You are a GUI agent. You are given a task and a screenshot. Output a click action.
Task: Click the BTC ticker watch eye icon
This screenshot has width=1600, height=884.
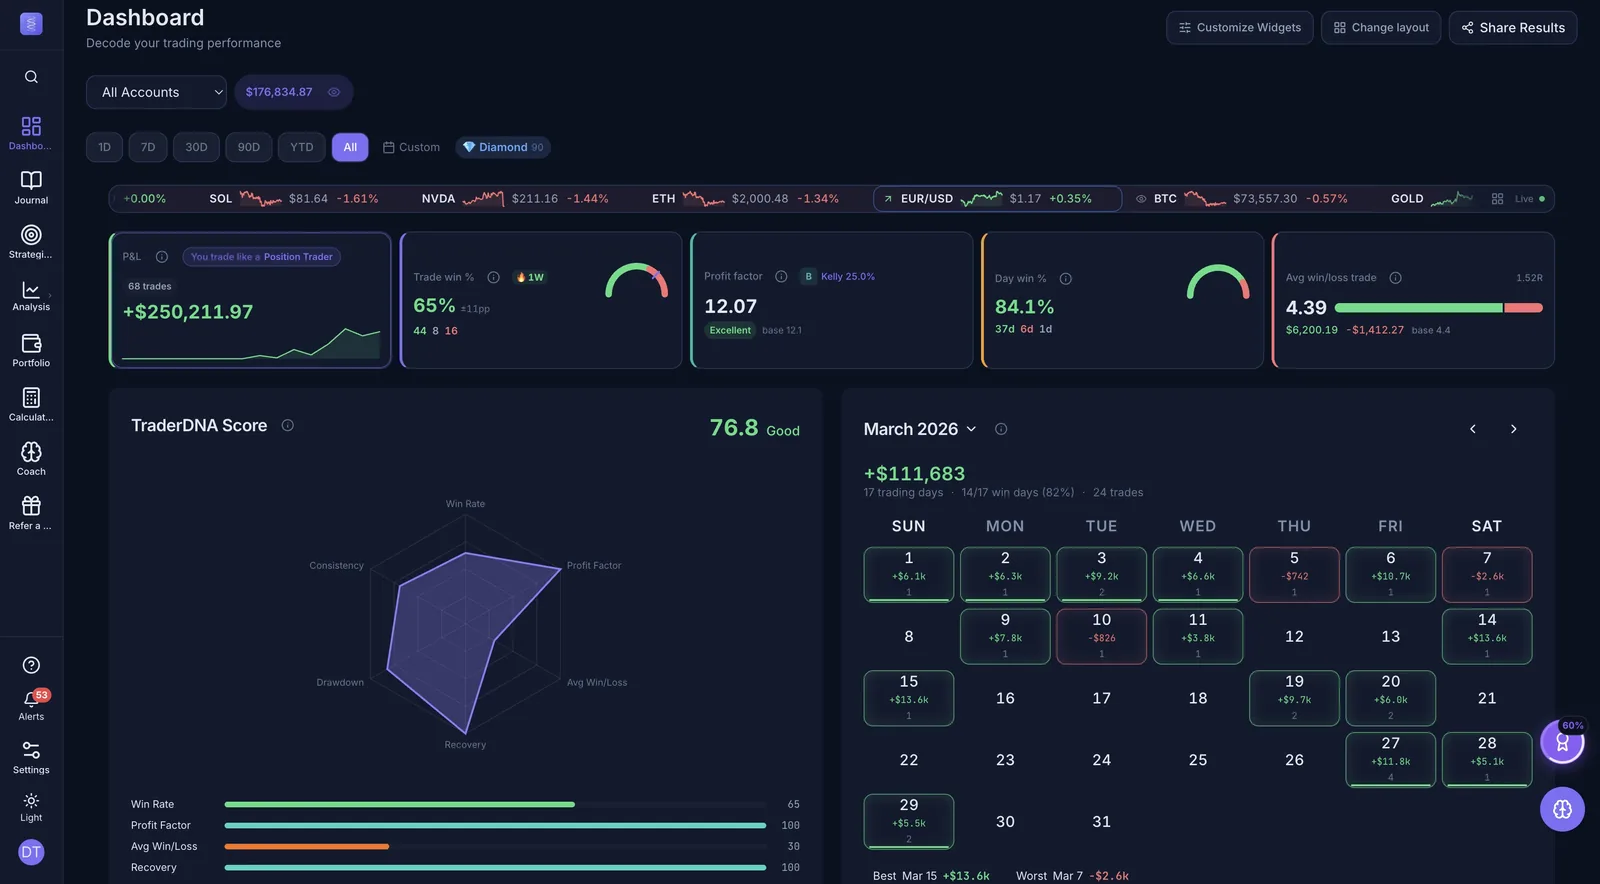pyautogui.click(x=1141, y=199)
